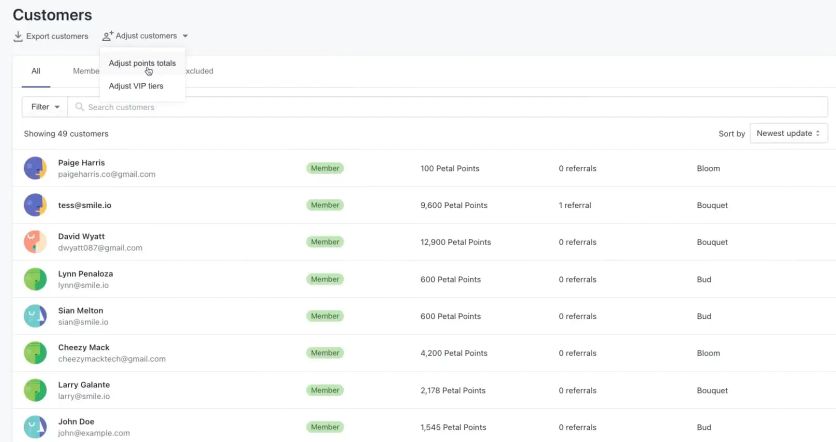The image size is (836, 442).
Task: Click the Member badge for tess@smile.io
Action: (325, 205)
